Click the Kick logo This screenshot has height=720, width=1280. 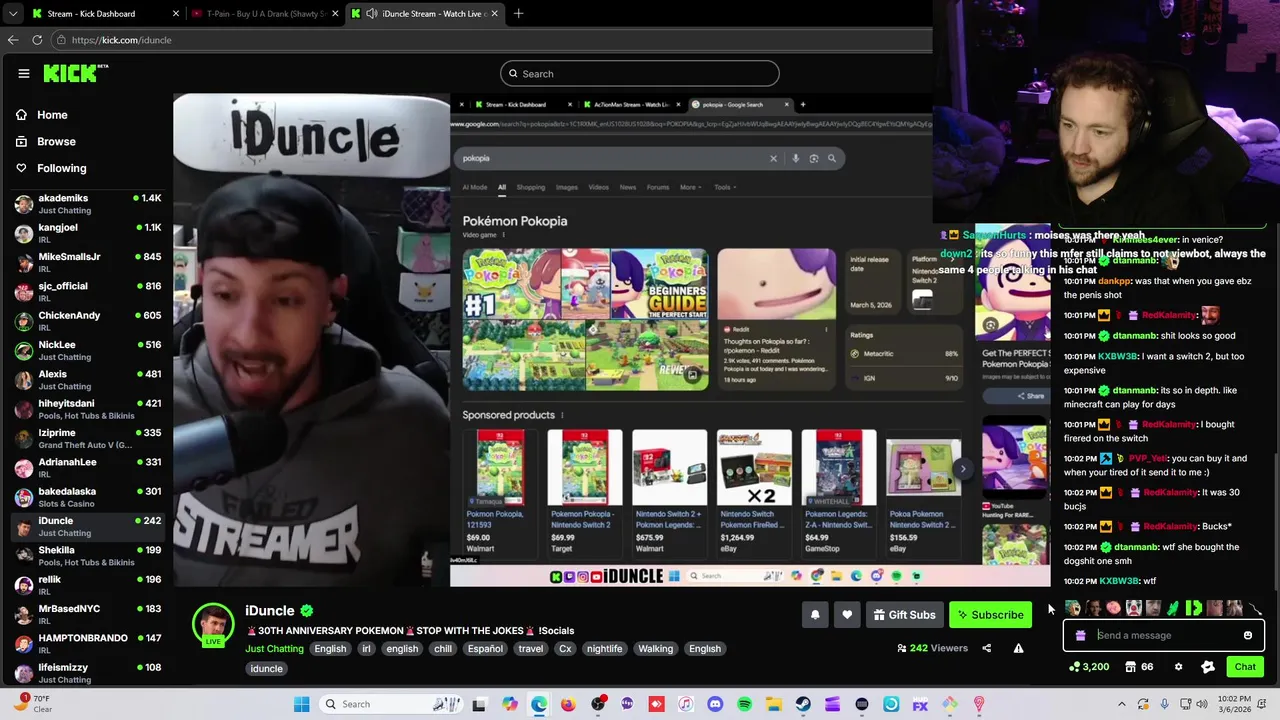tap(75, 73)
